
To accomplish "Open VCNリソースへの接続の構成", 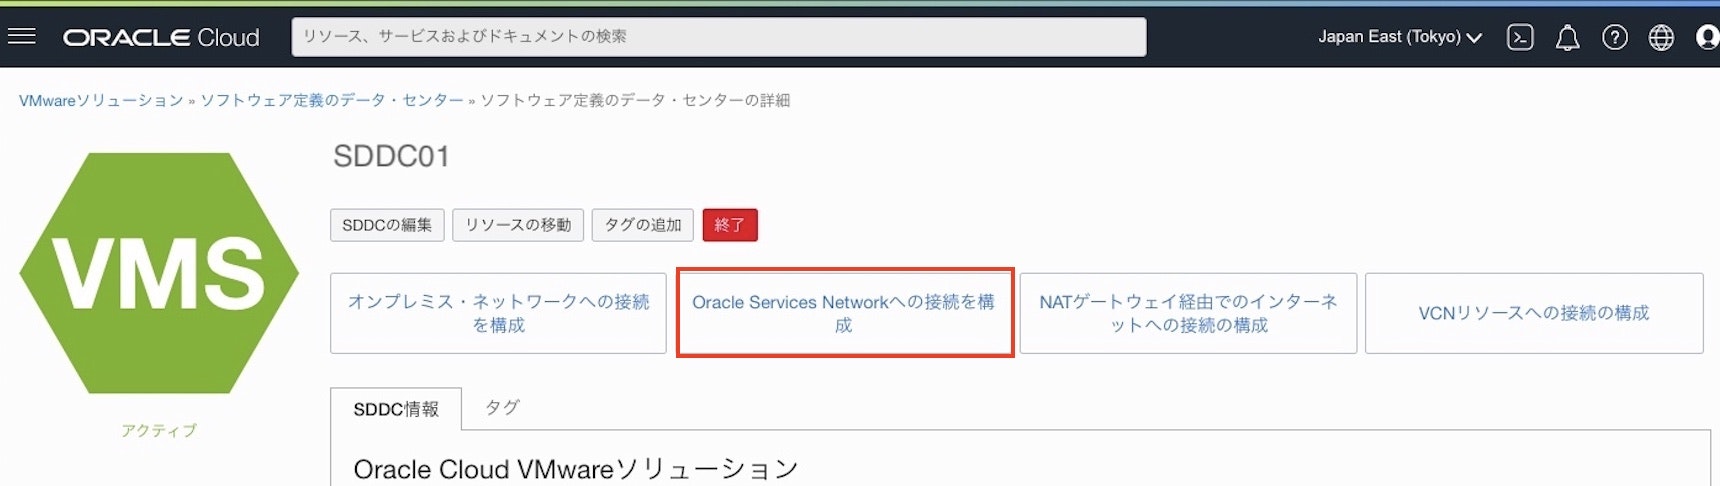I will 1534,313.
